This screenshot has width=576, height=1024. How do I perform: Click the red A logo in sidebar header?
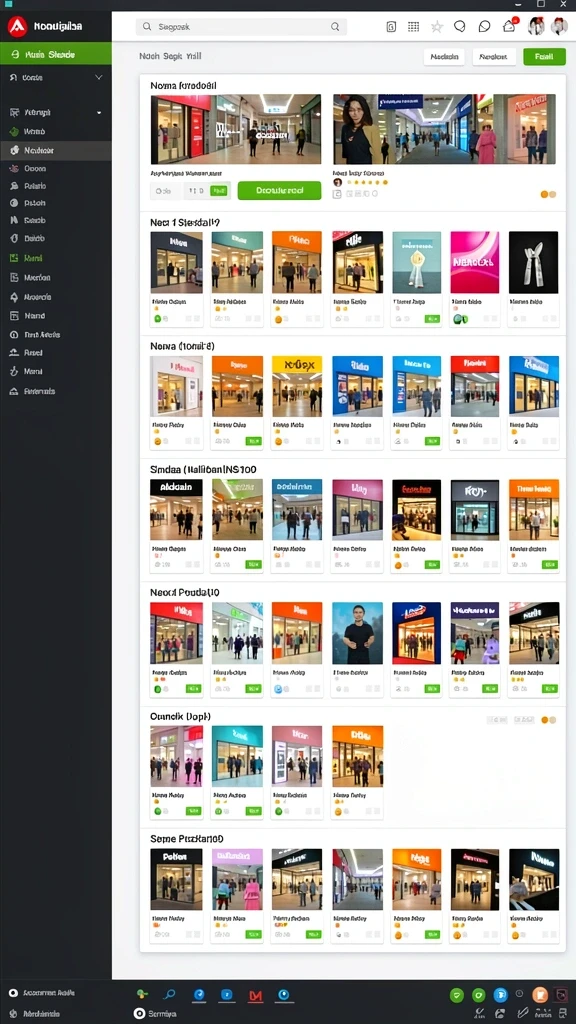16,27
